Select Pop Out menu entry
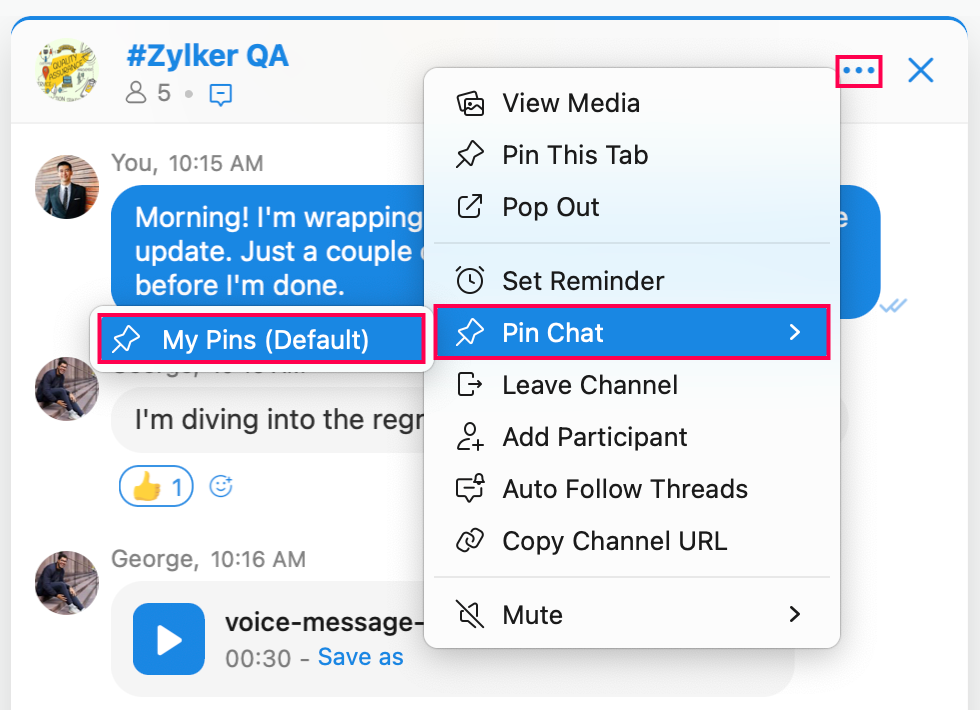Screen dimensions: 980x710 550,207
